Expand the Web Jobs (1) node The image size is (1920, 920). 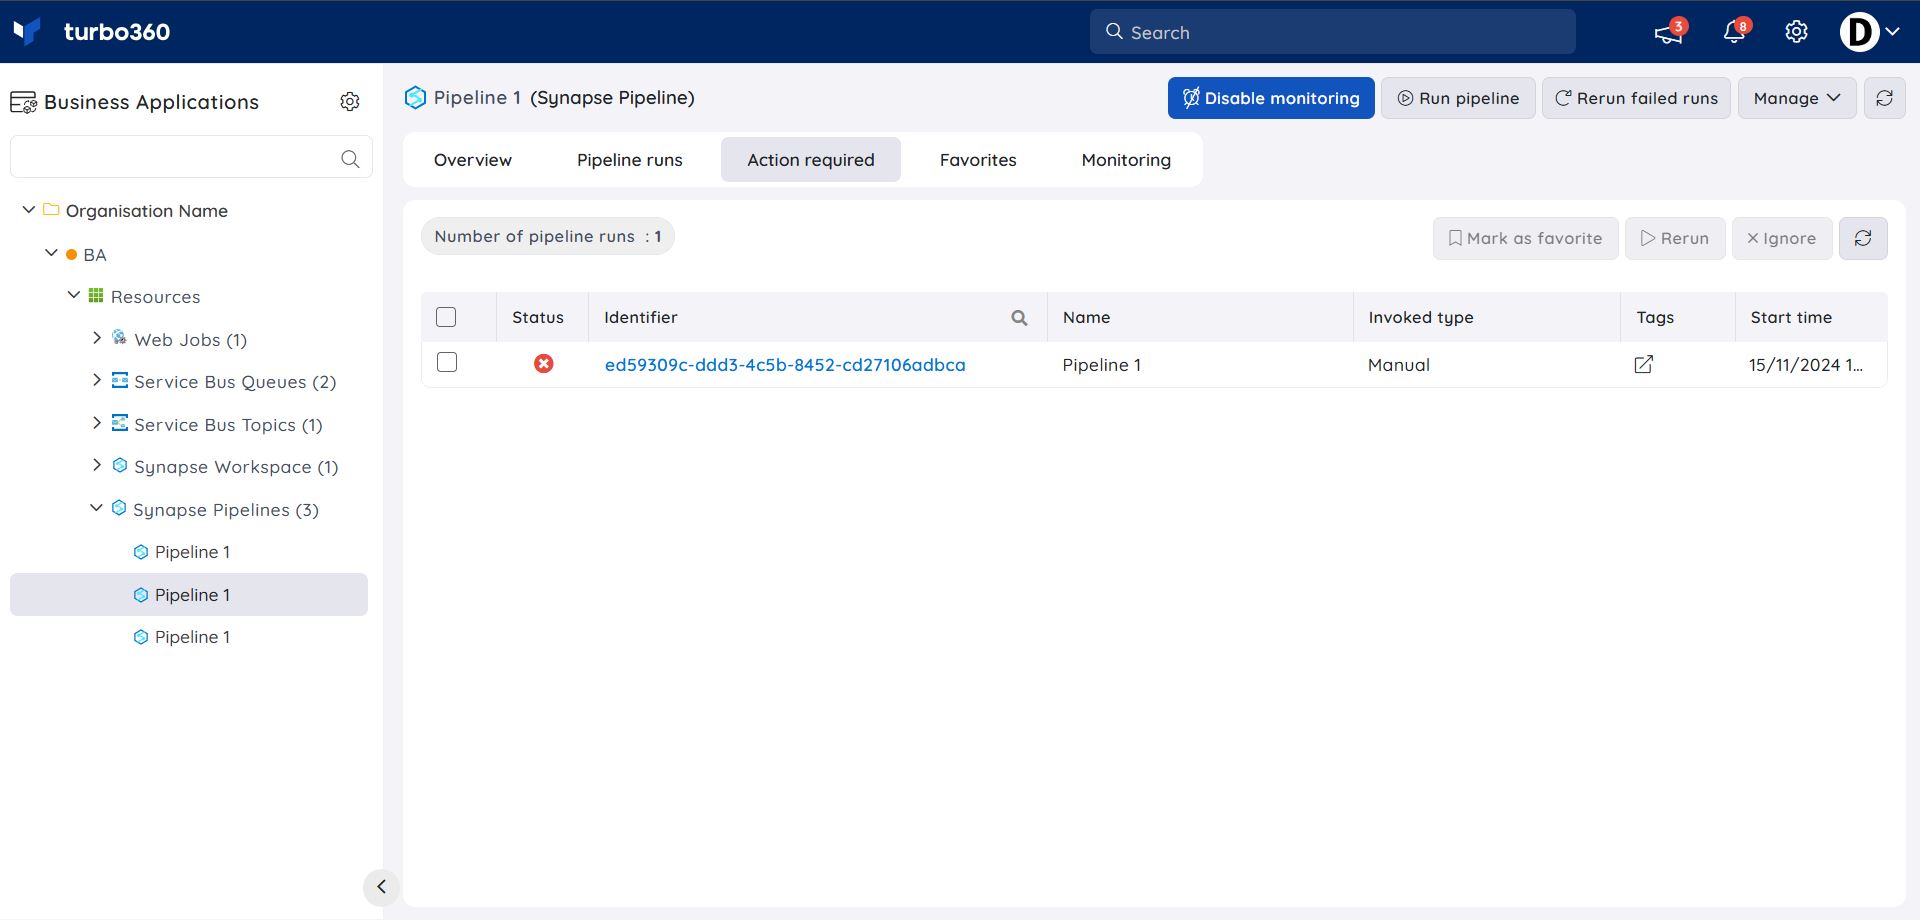96,338
